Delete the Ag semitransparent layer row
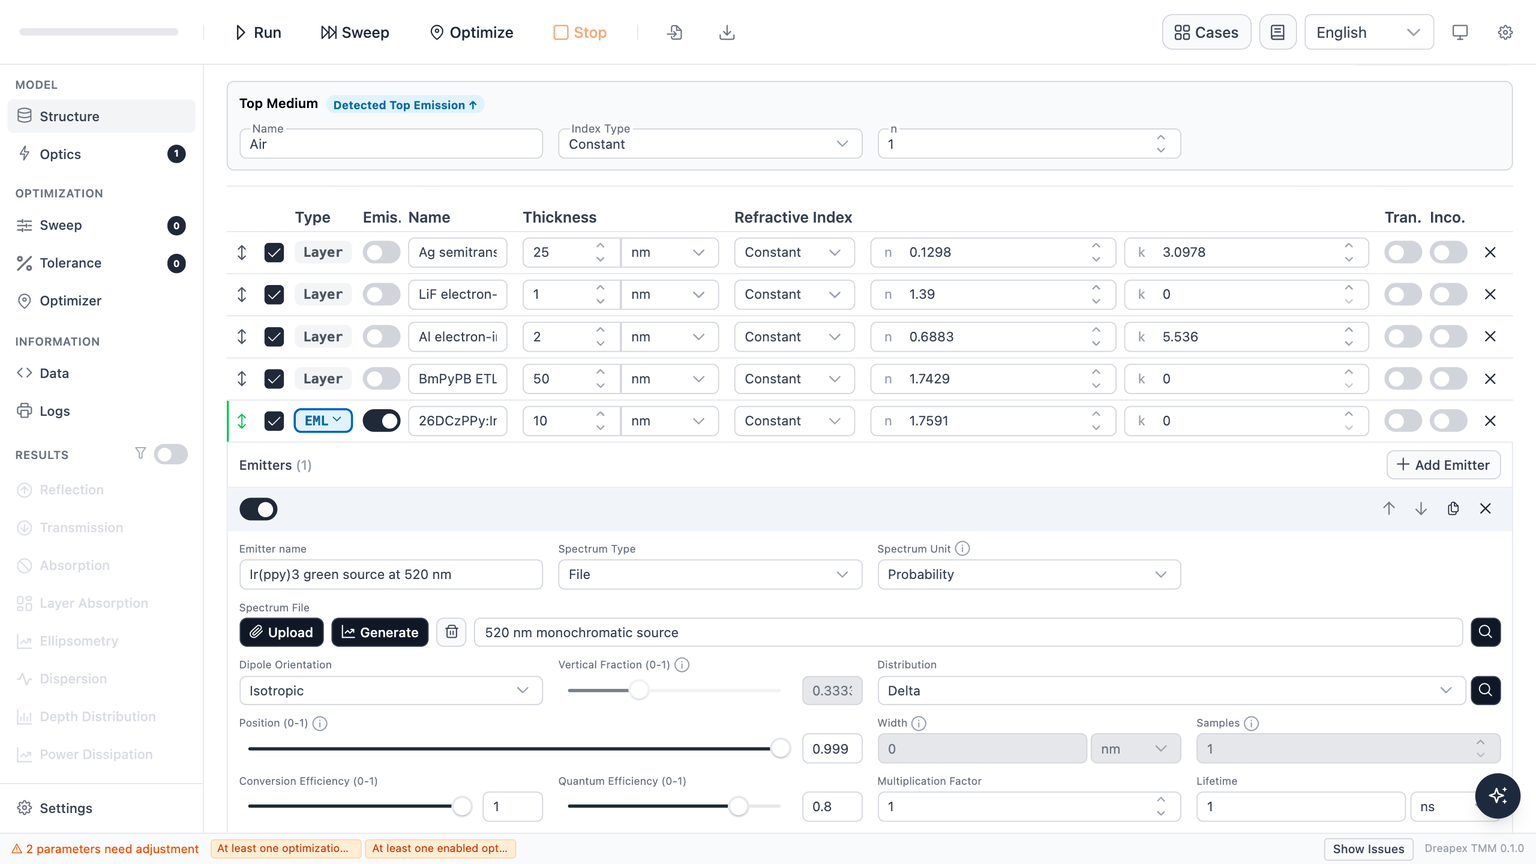Viewport: 1536px width, 864px height. (x=1490, y=252)
